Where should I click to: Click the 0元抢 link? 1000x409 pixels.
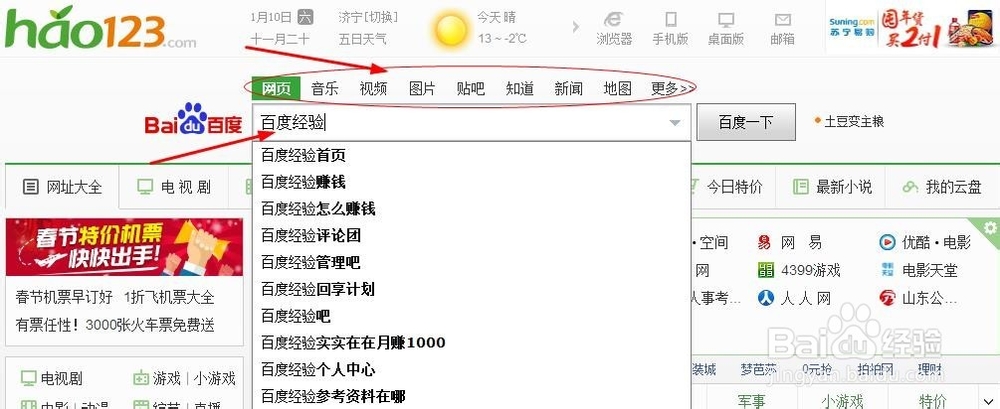click(816, 369)
